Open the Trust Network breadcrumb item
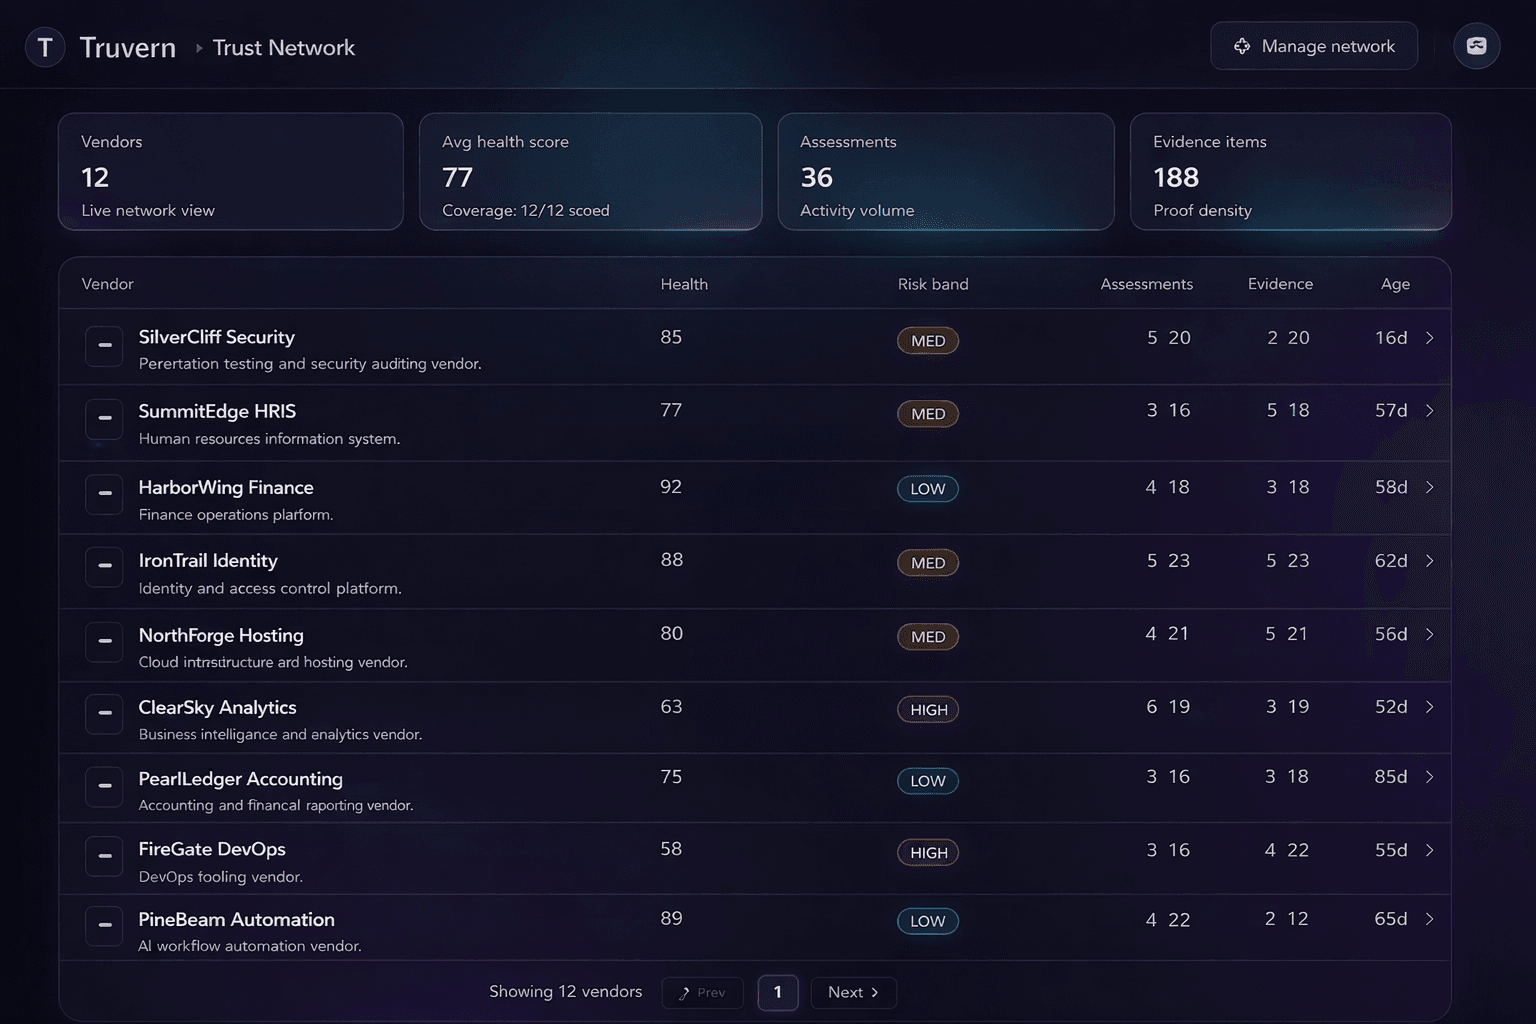The height and width of the screenshot is (1024, 1536). pyautogui.click(x=284, y=47)
